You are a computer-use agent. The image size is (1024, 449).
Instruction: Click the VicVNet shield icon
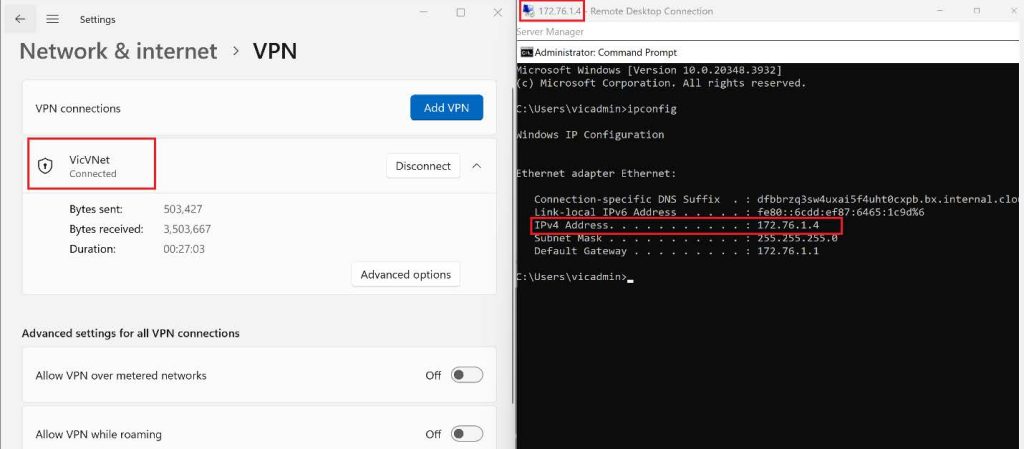[45, 166]
